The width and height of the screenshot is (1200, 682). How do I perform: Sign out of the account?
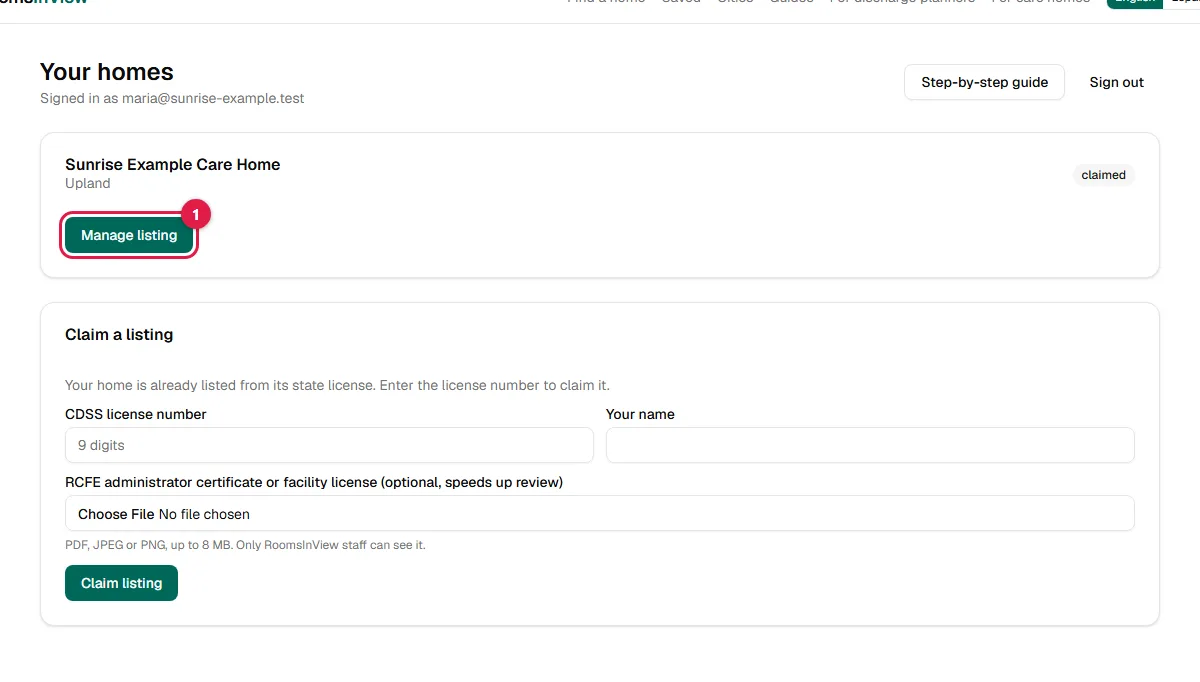point(1117,82)
